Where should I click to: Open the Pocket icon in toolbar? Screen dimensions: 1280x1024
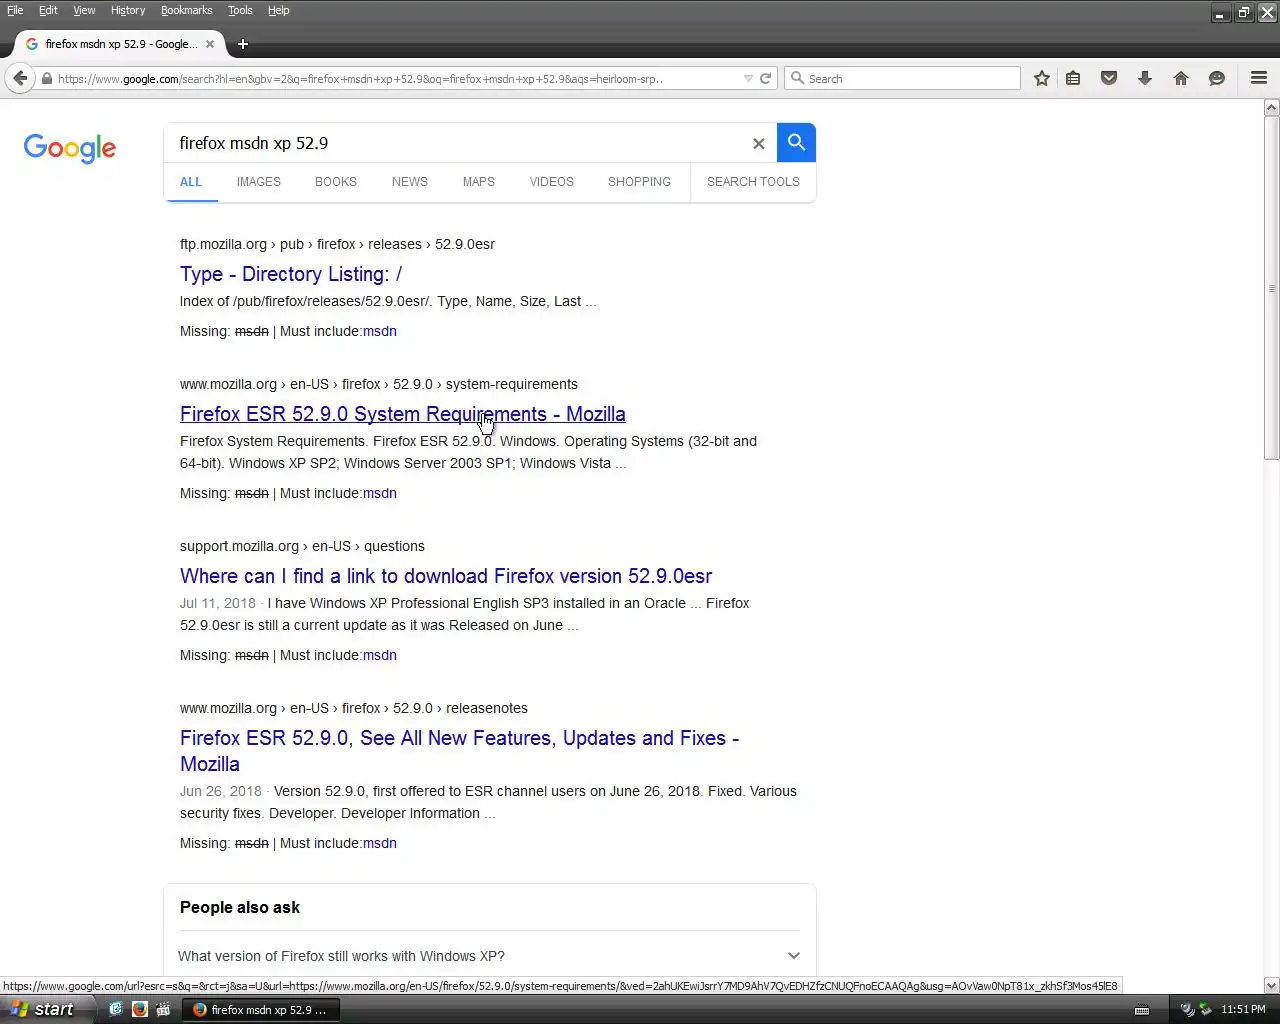point(1109,78)
